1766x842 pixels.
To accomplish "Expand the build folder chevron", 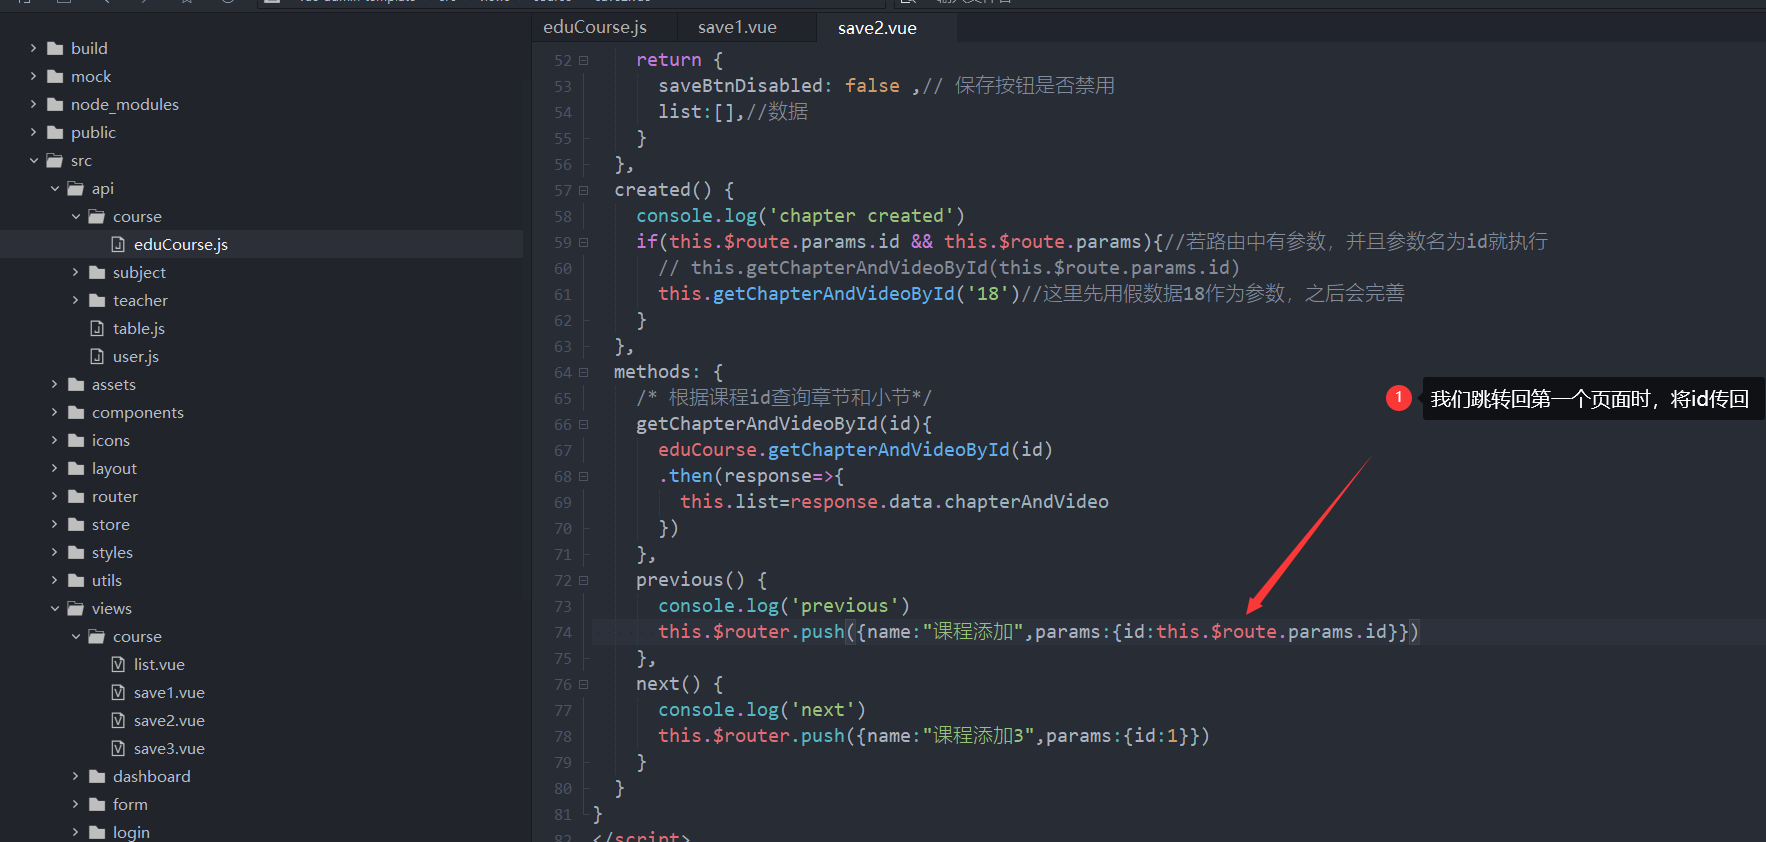I will 33,48.
